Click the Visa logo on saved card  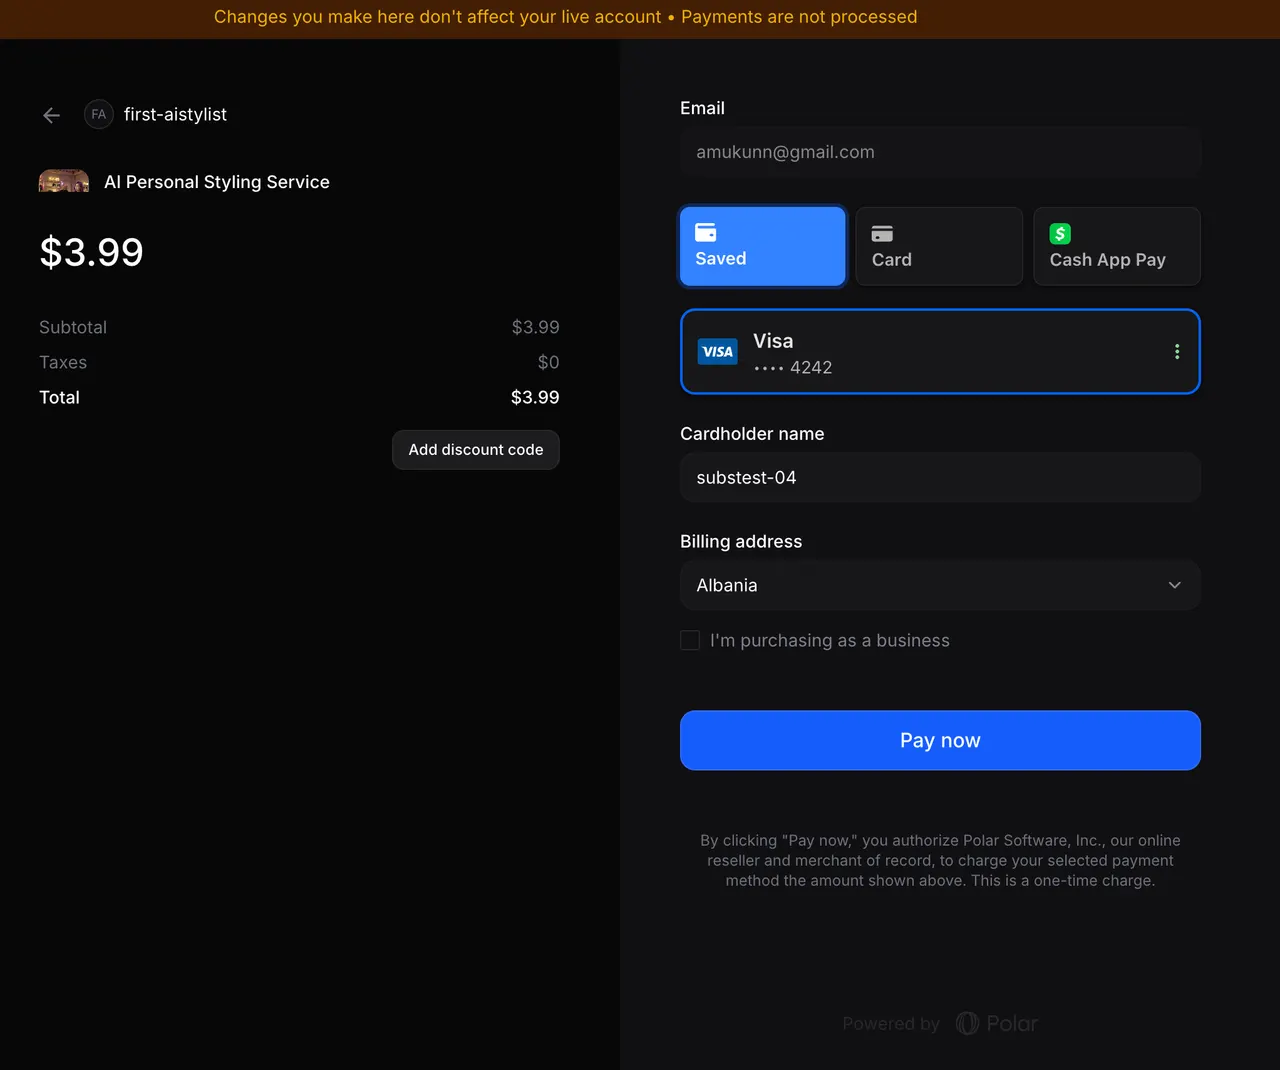click(717, 352)
